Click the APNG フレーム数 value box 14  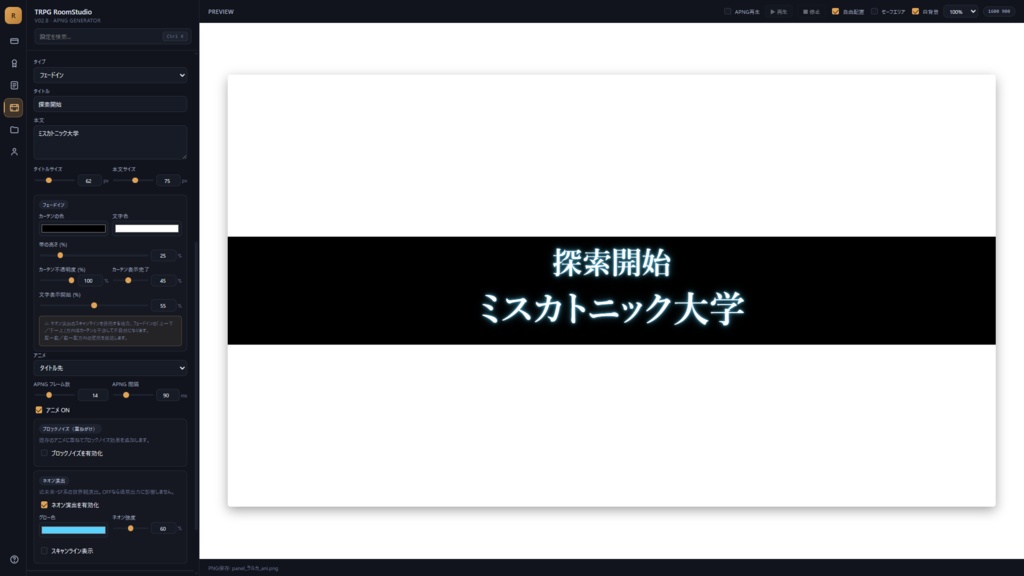coord(95,396)
